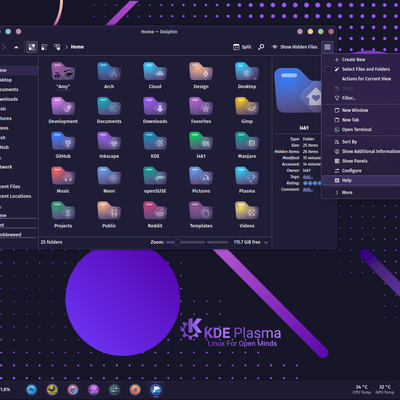The width and height of the screenshot is (400, 400).
Task: Select the Desktop folder icon
Action: pos(247,71)
